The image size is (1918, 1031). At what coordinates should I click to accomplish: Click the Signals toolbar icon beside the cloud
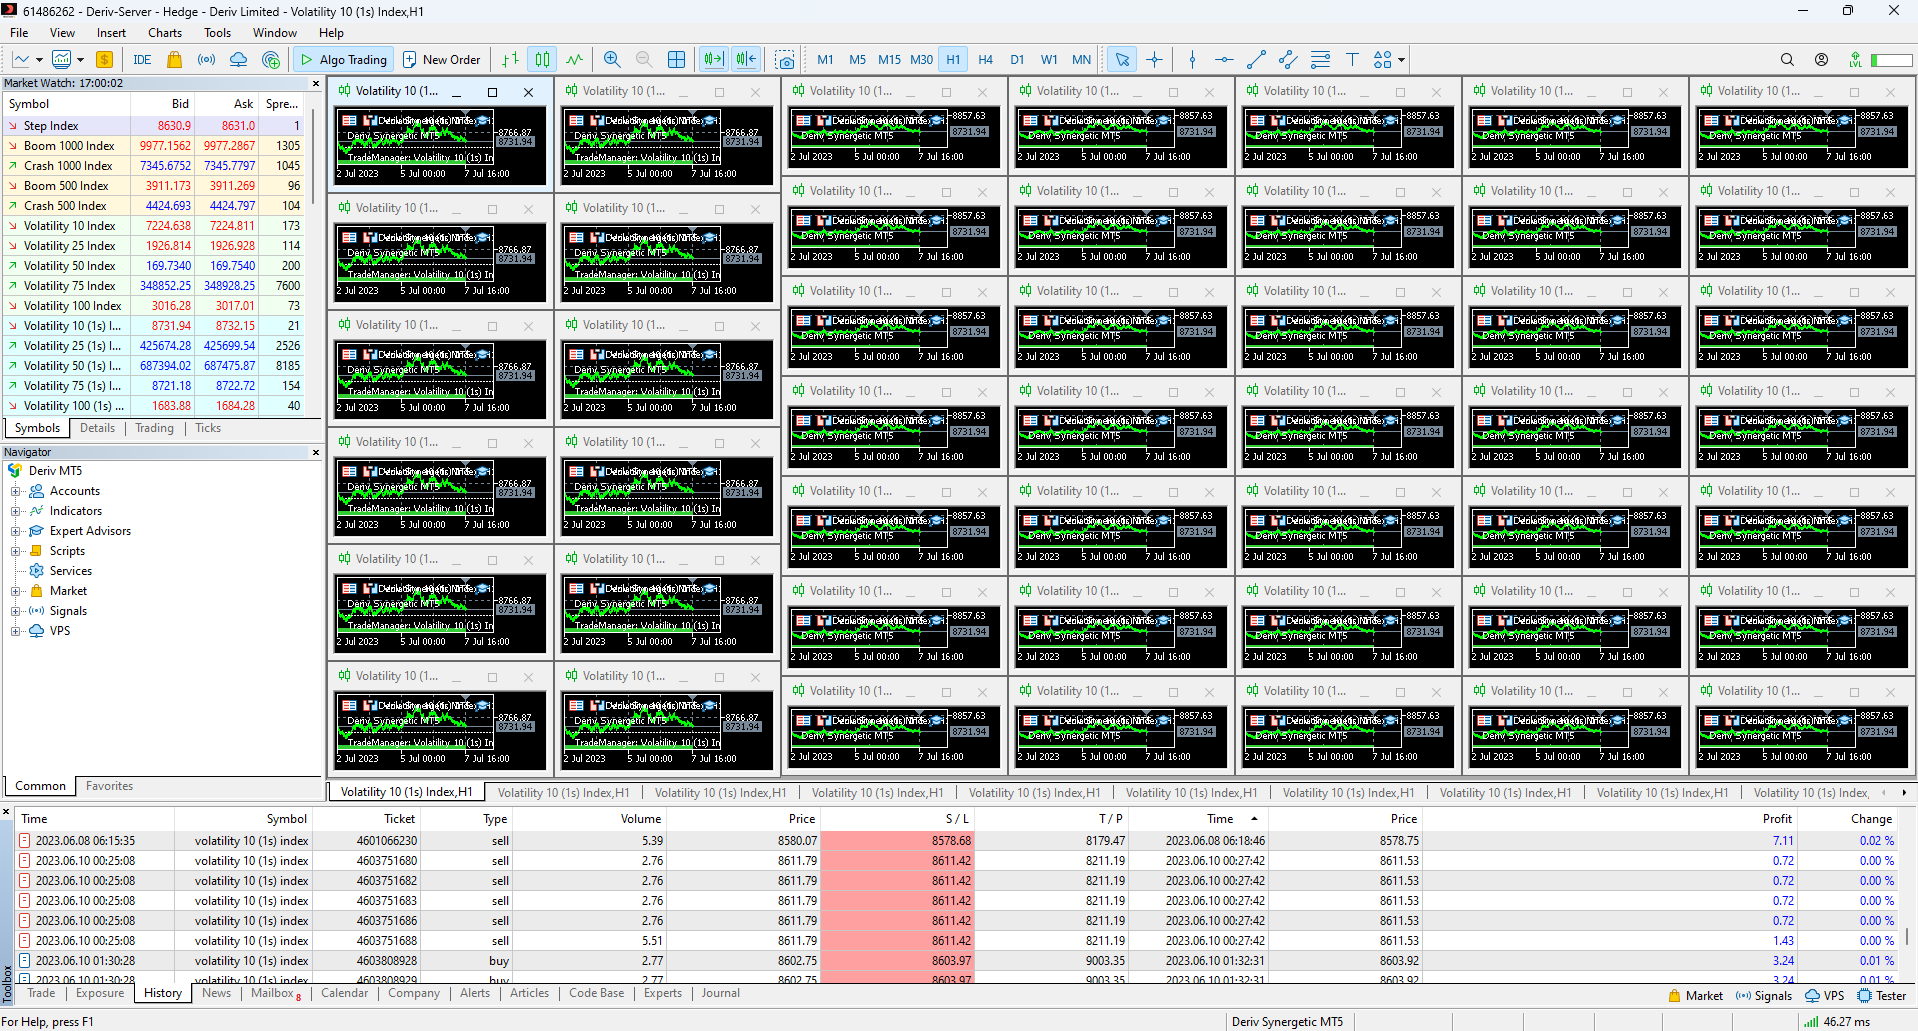click(x=207, y=60)
